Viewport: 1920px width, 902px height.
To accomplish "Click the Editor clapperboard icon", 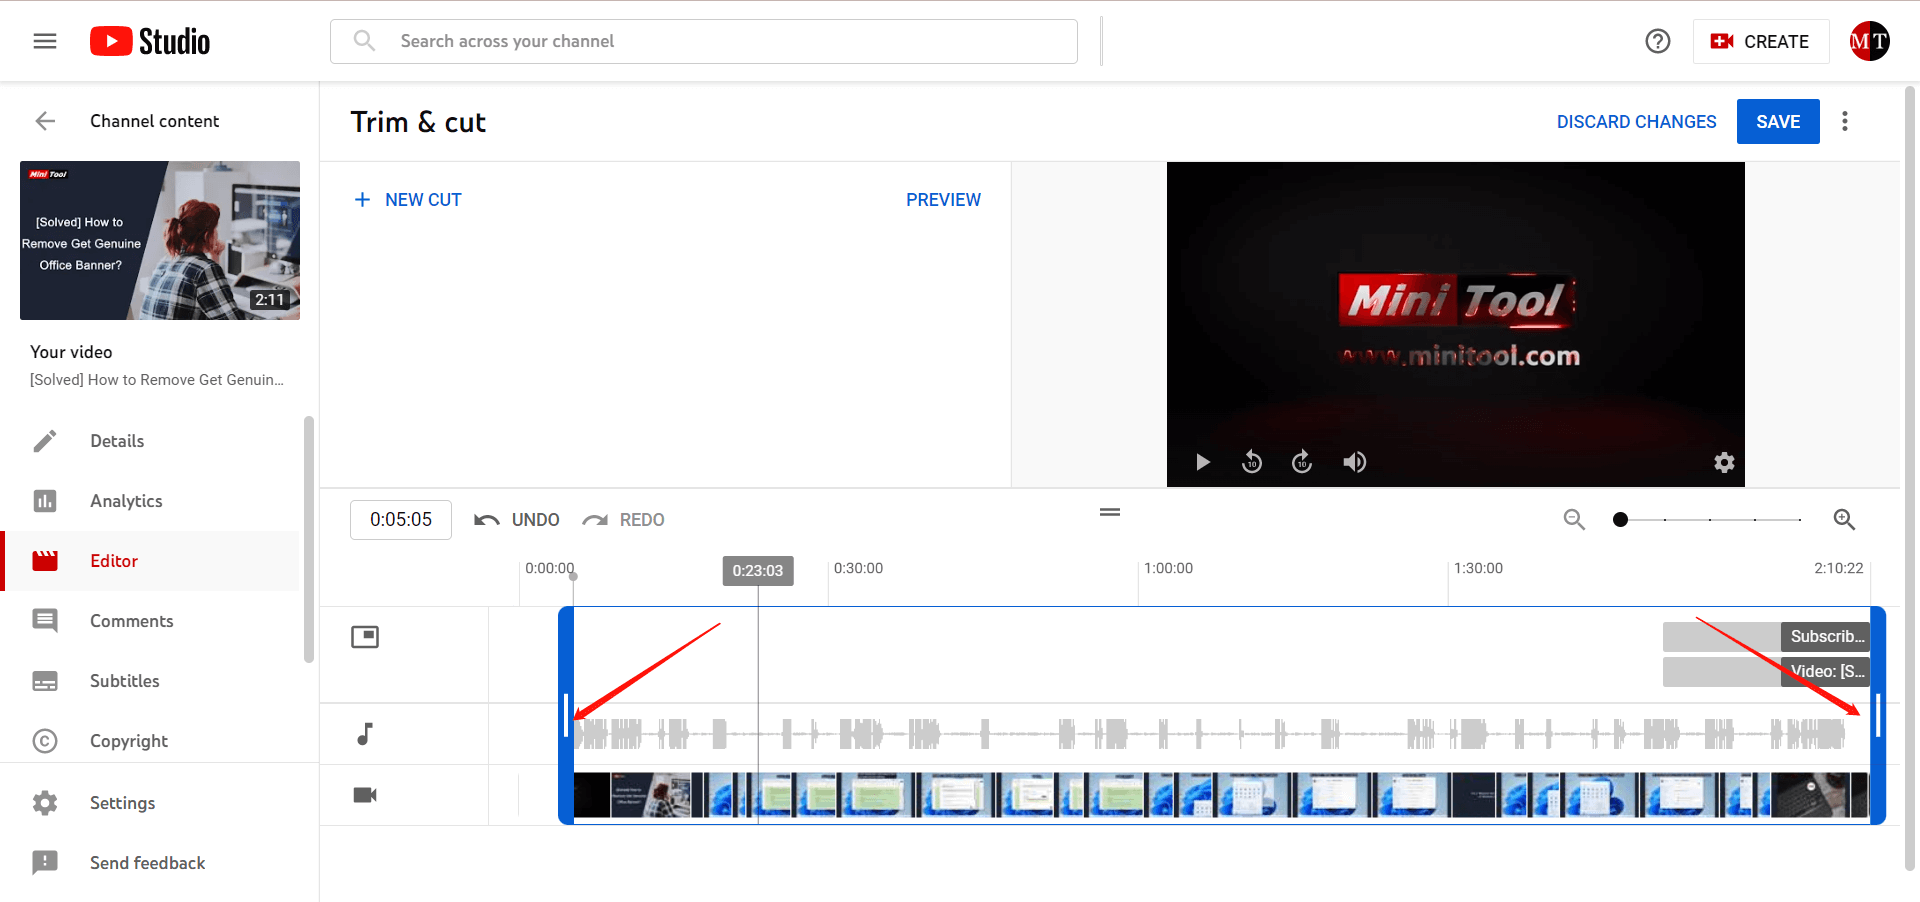I will click(x=45, y=561).
